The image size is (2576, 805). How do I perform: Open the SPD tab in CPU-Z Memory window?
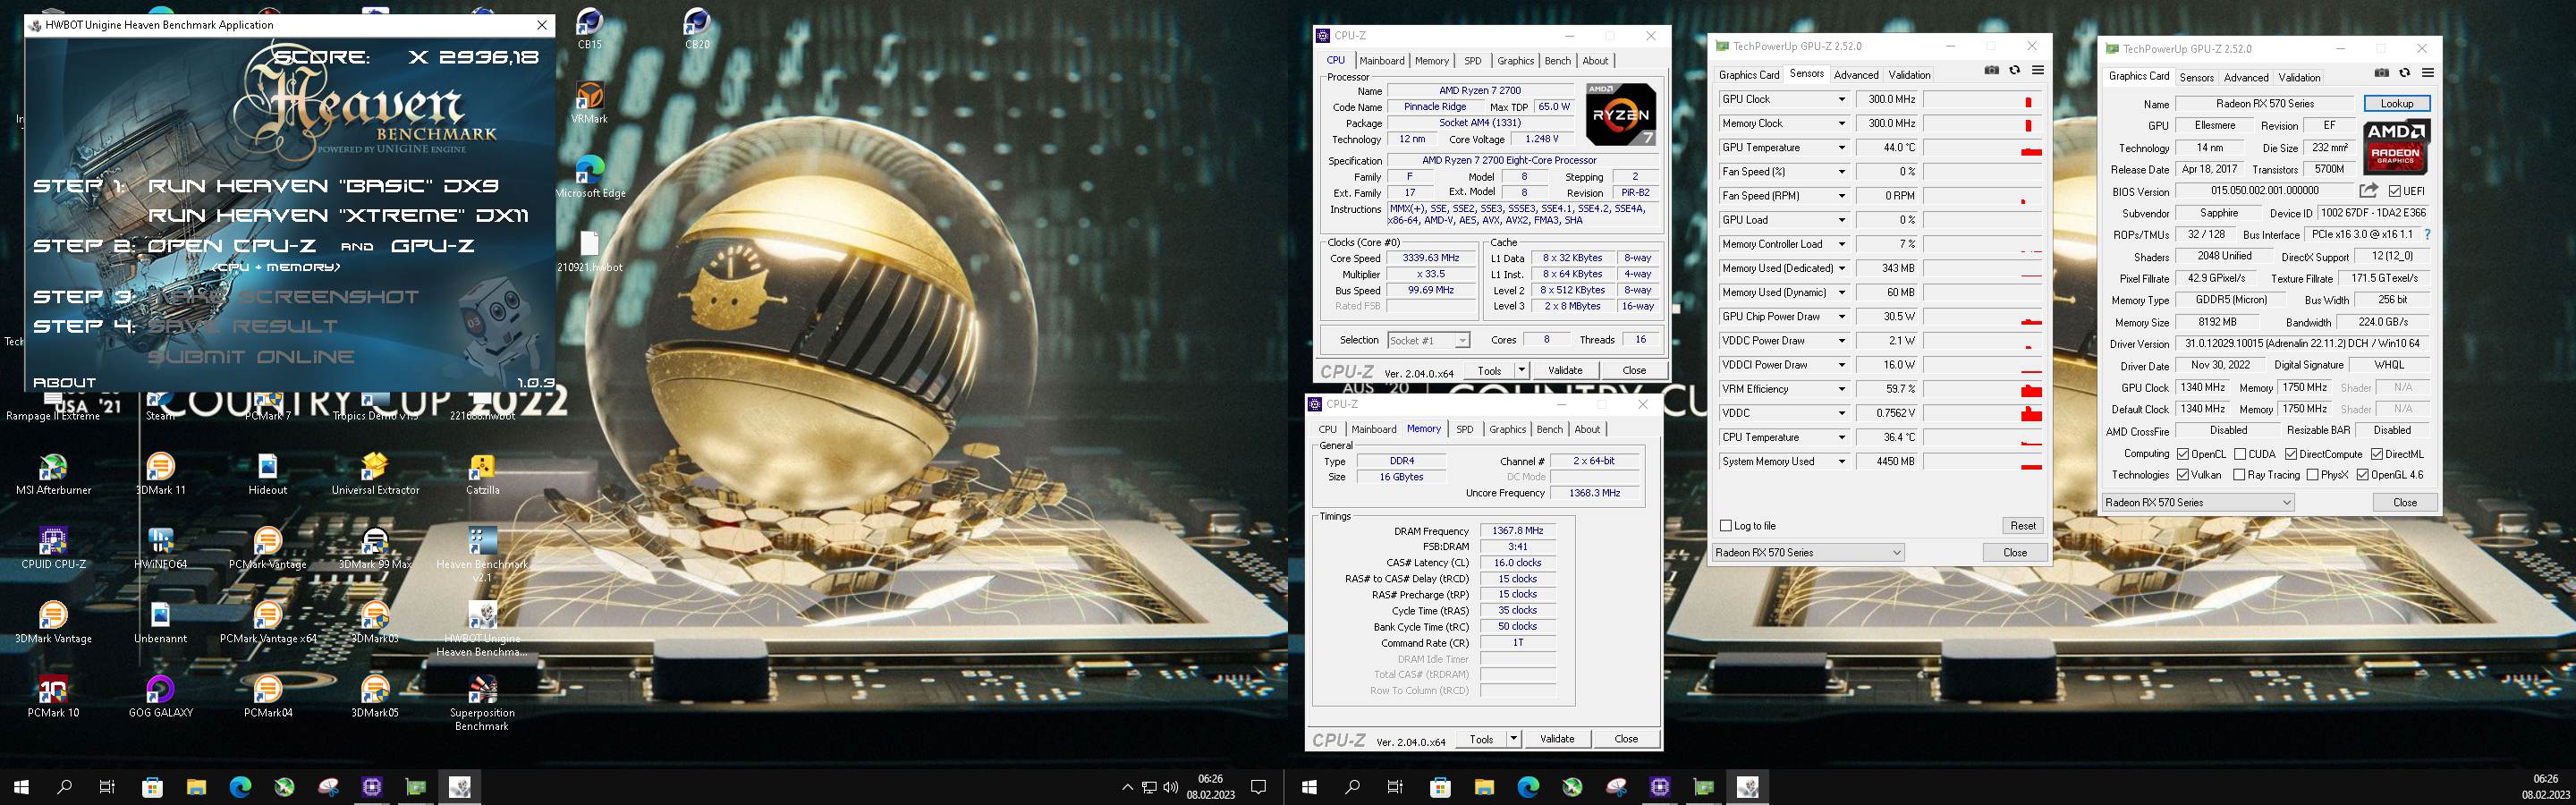[1464, 429]
